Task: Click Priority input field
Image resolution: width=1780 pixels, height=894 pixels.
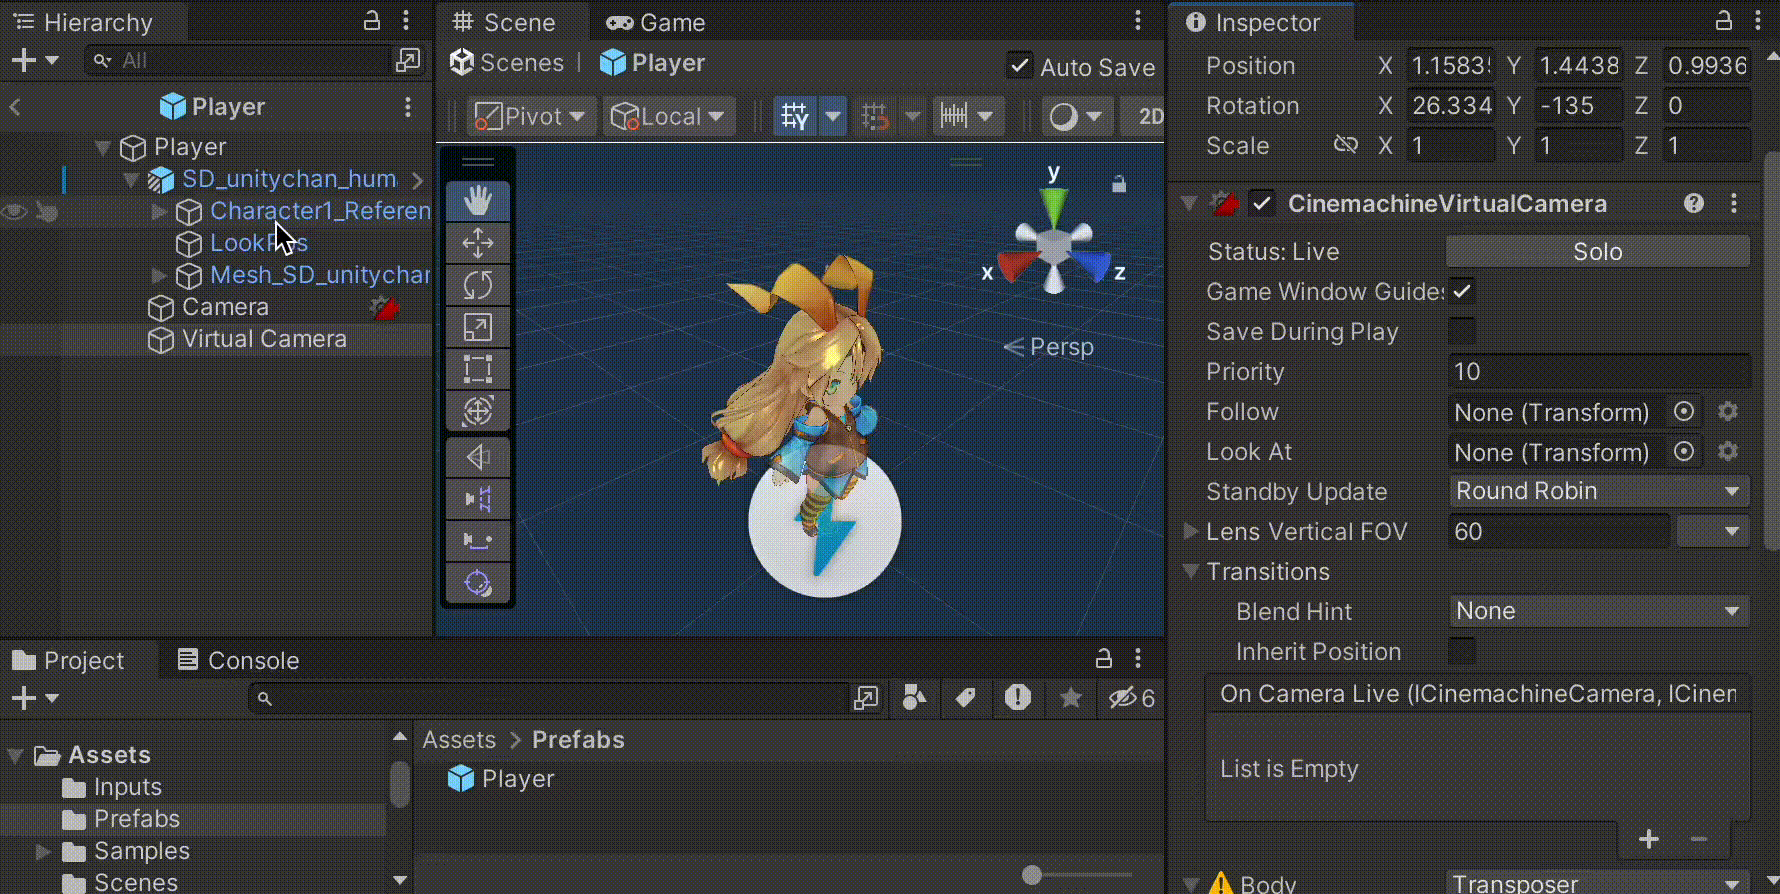Action: point(1599,371)
